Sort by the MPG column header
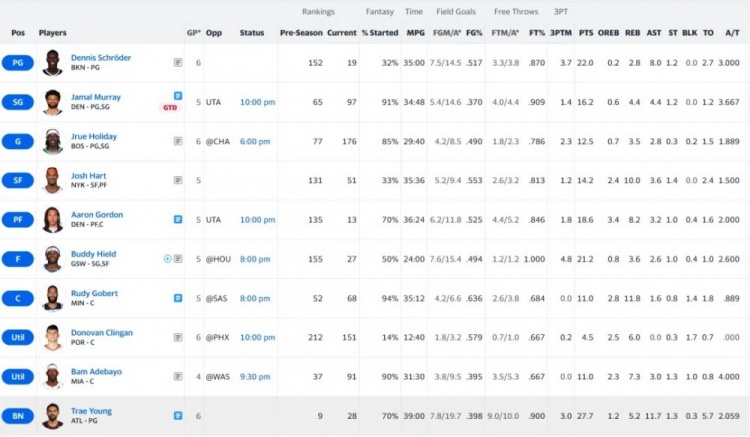This screenshot has width=750, height=437. pyautogui.click(x=415, y=33)
